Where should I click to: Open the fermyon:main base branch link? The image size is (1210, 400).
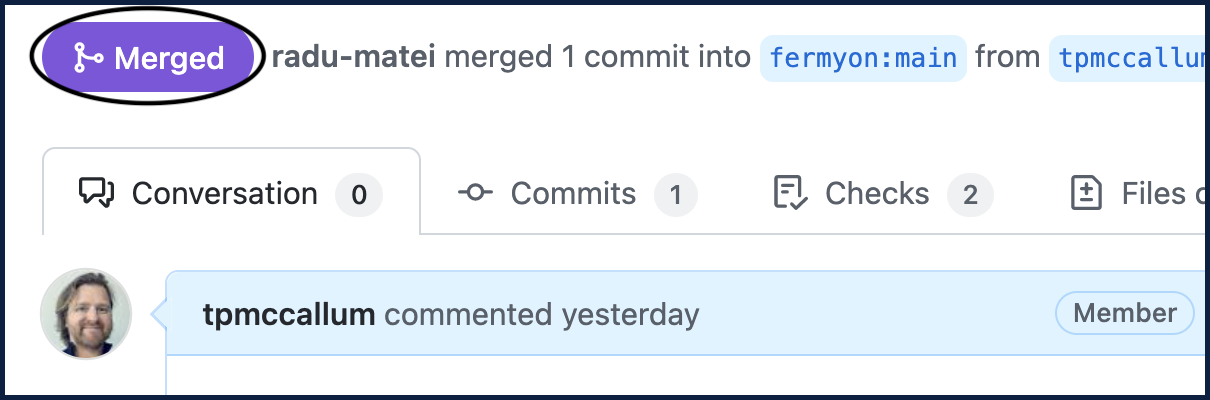coord(863,58)
